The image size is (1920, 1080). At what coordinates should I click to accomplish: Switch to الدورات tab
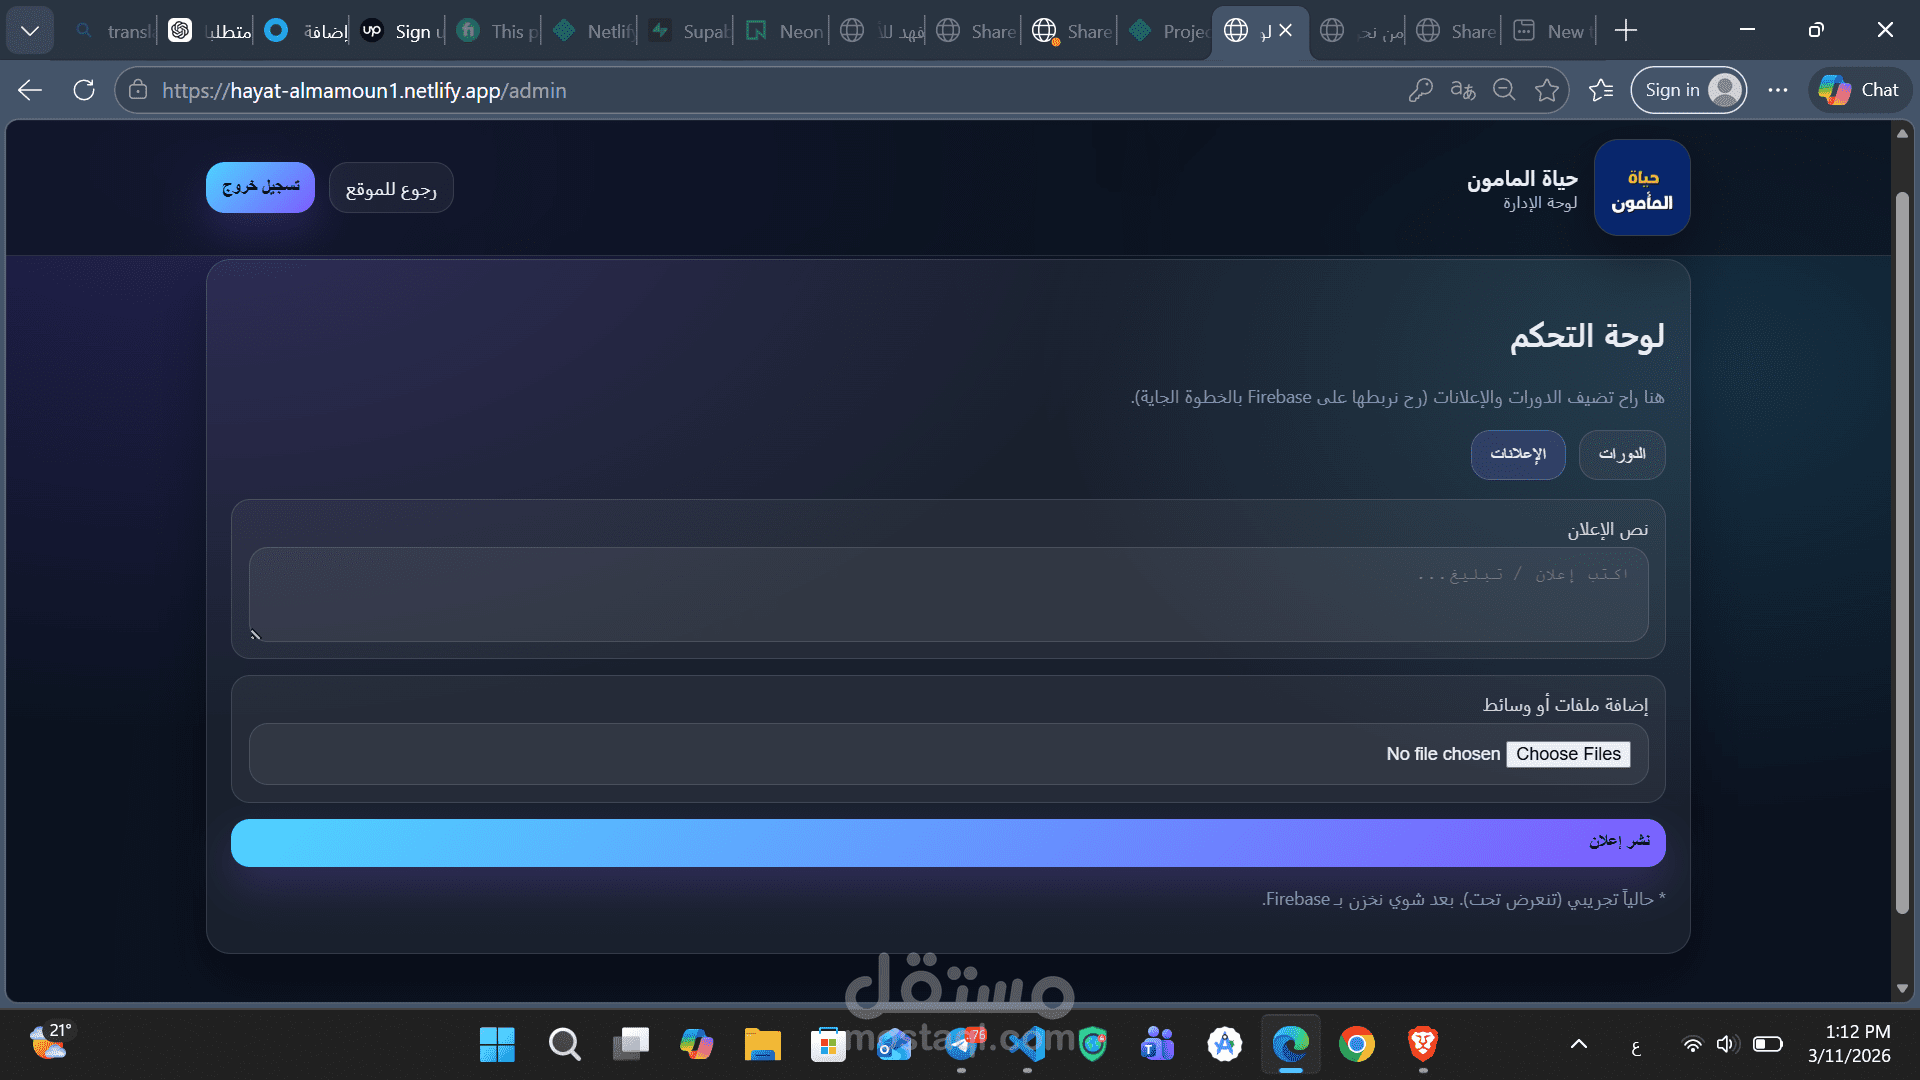1621,454
